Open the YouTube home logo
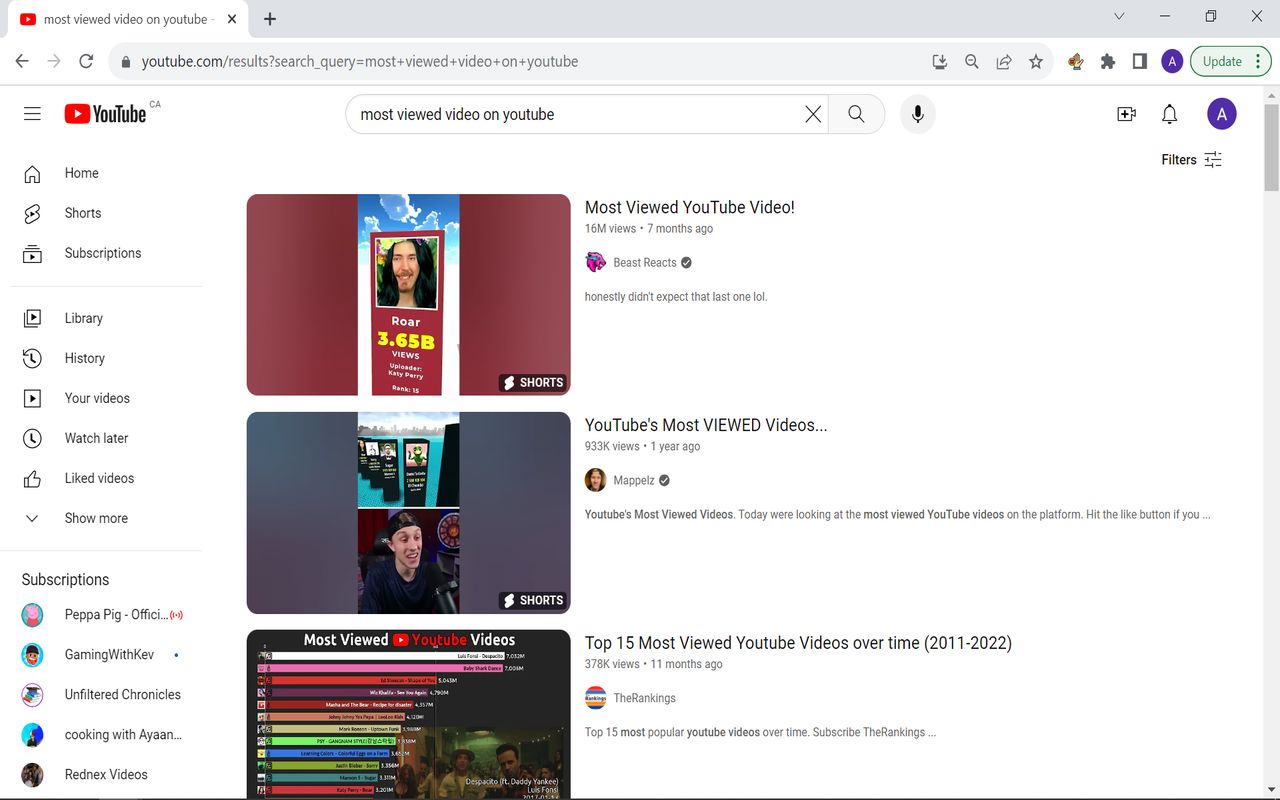1280x800 pixels. click(x=105, y=113)
